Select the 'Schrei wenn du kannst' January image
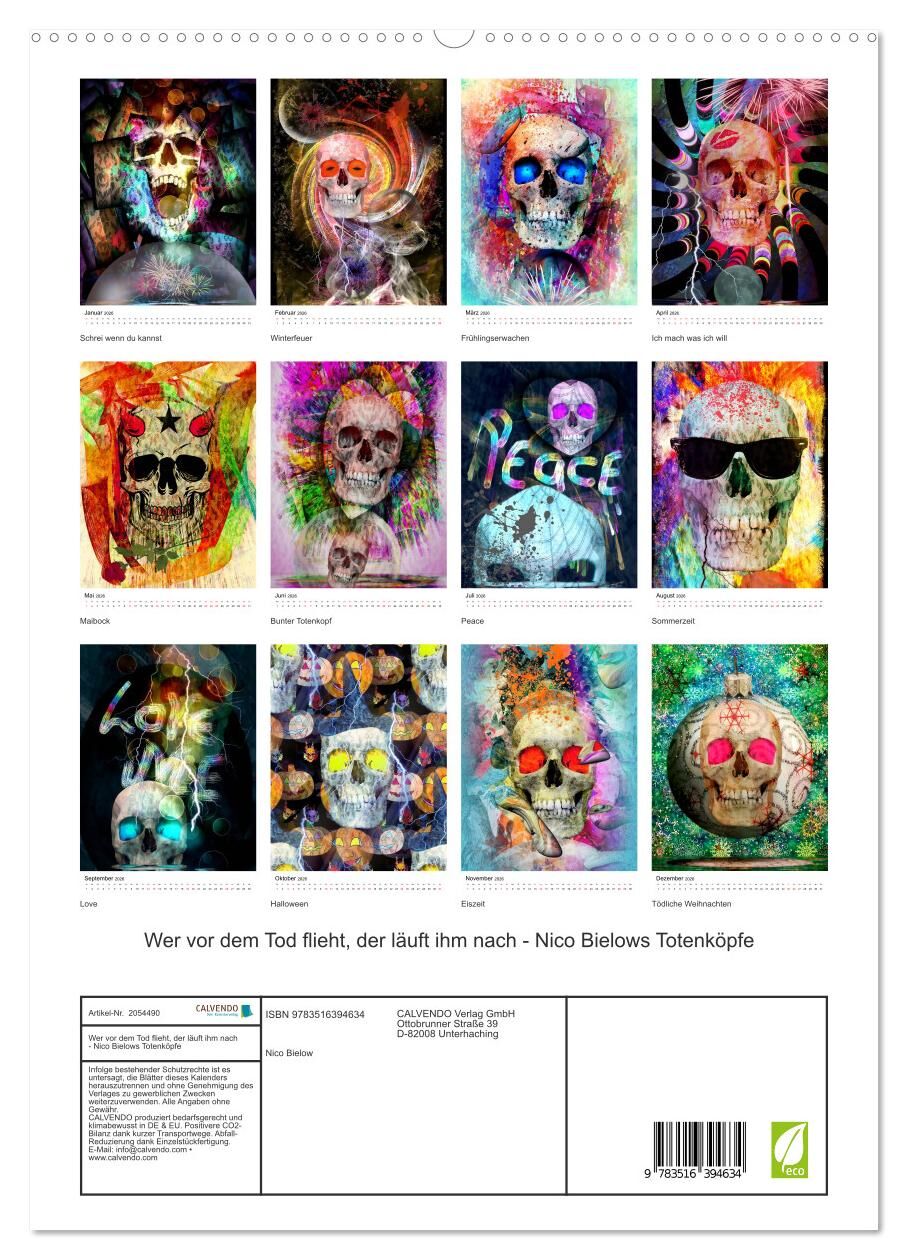The height and width of the screenshot is (1260, 908). 168,192
